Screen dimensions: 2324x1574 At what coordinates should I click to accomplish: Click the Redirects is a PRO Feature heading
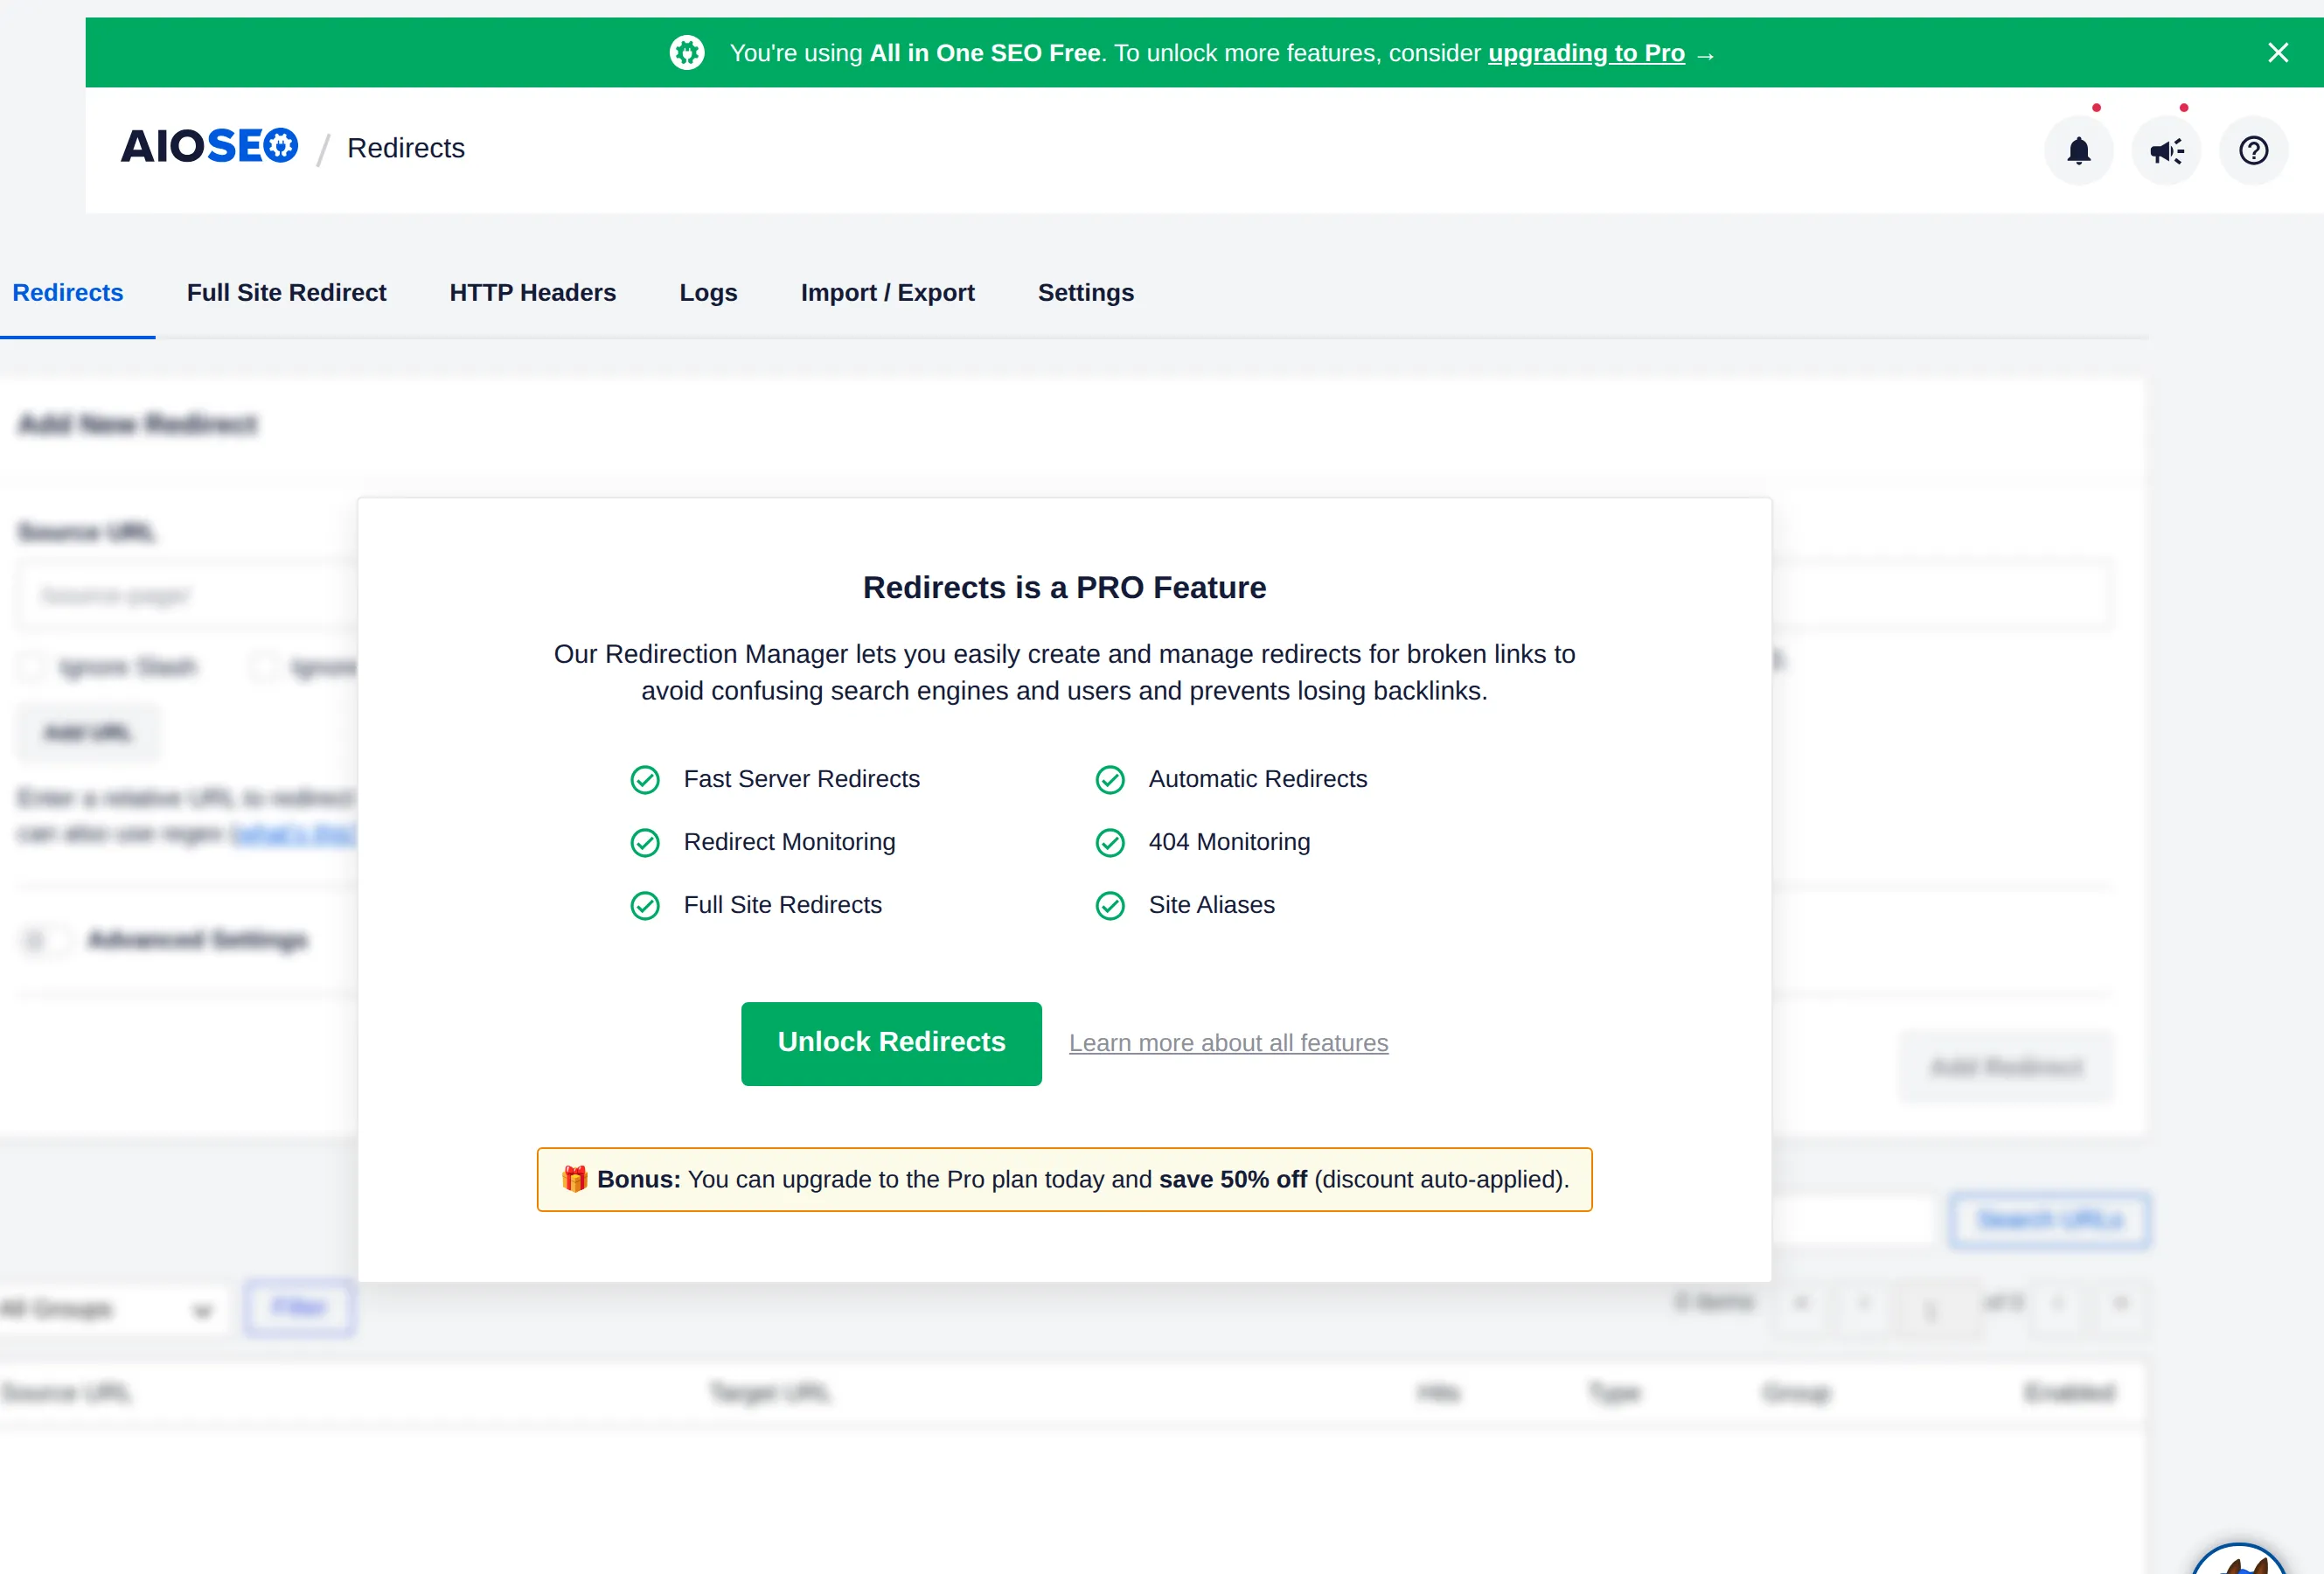(1064, 587)
